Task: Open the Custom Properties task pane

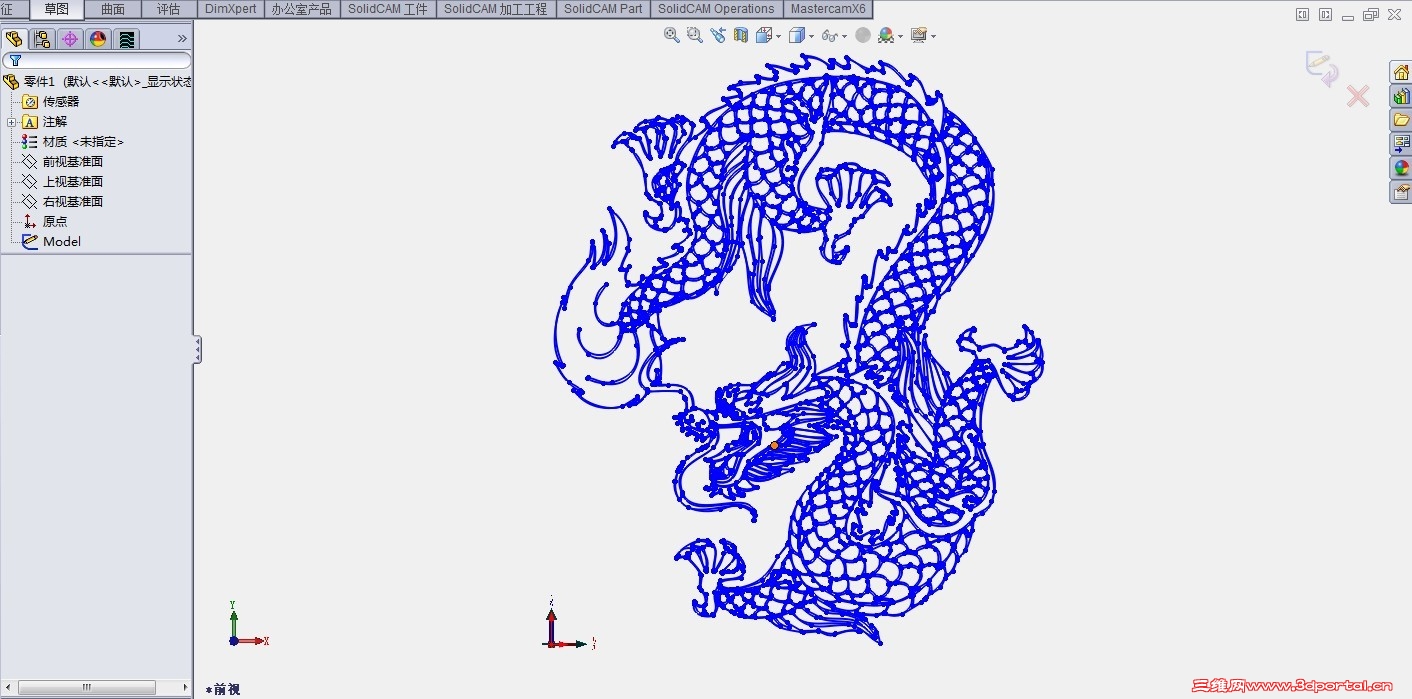Action: tap(1403, 191)
